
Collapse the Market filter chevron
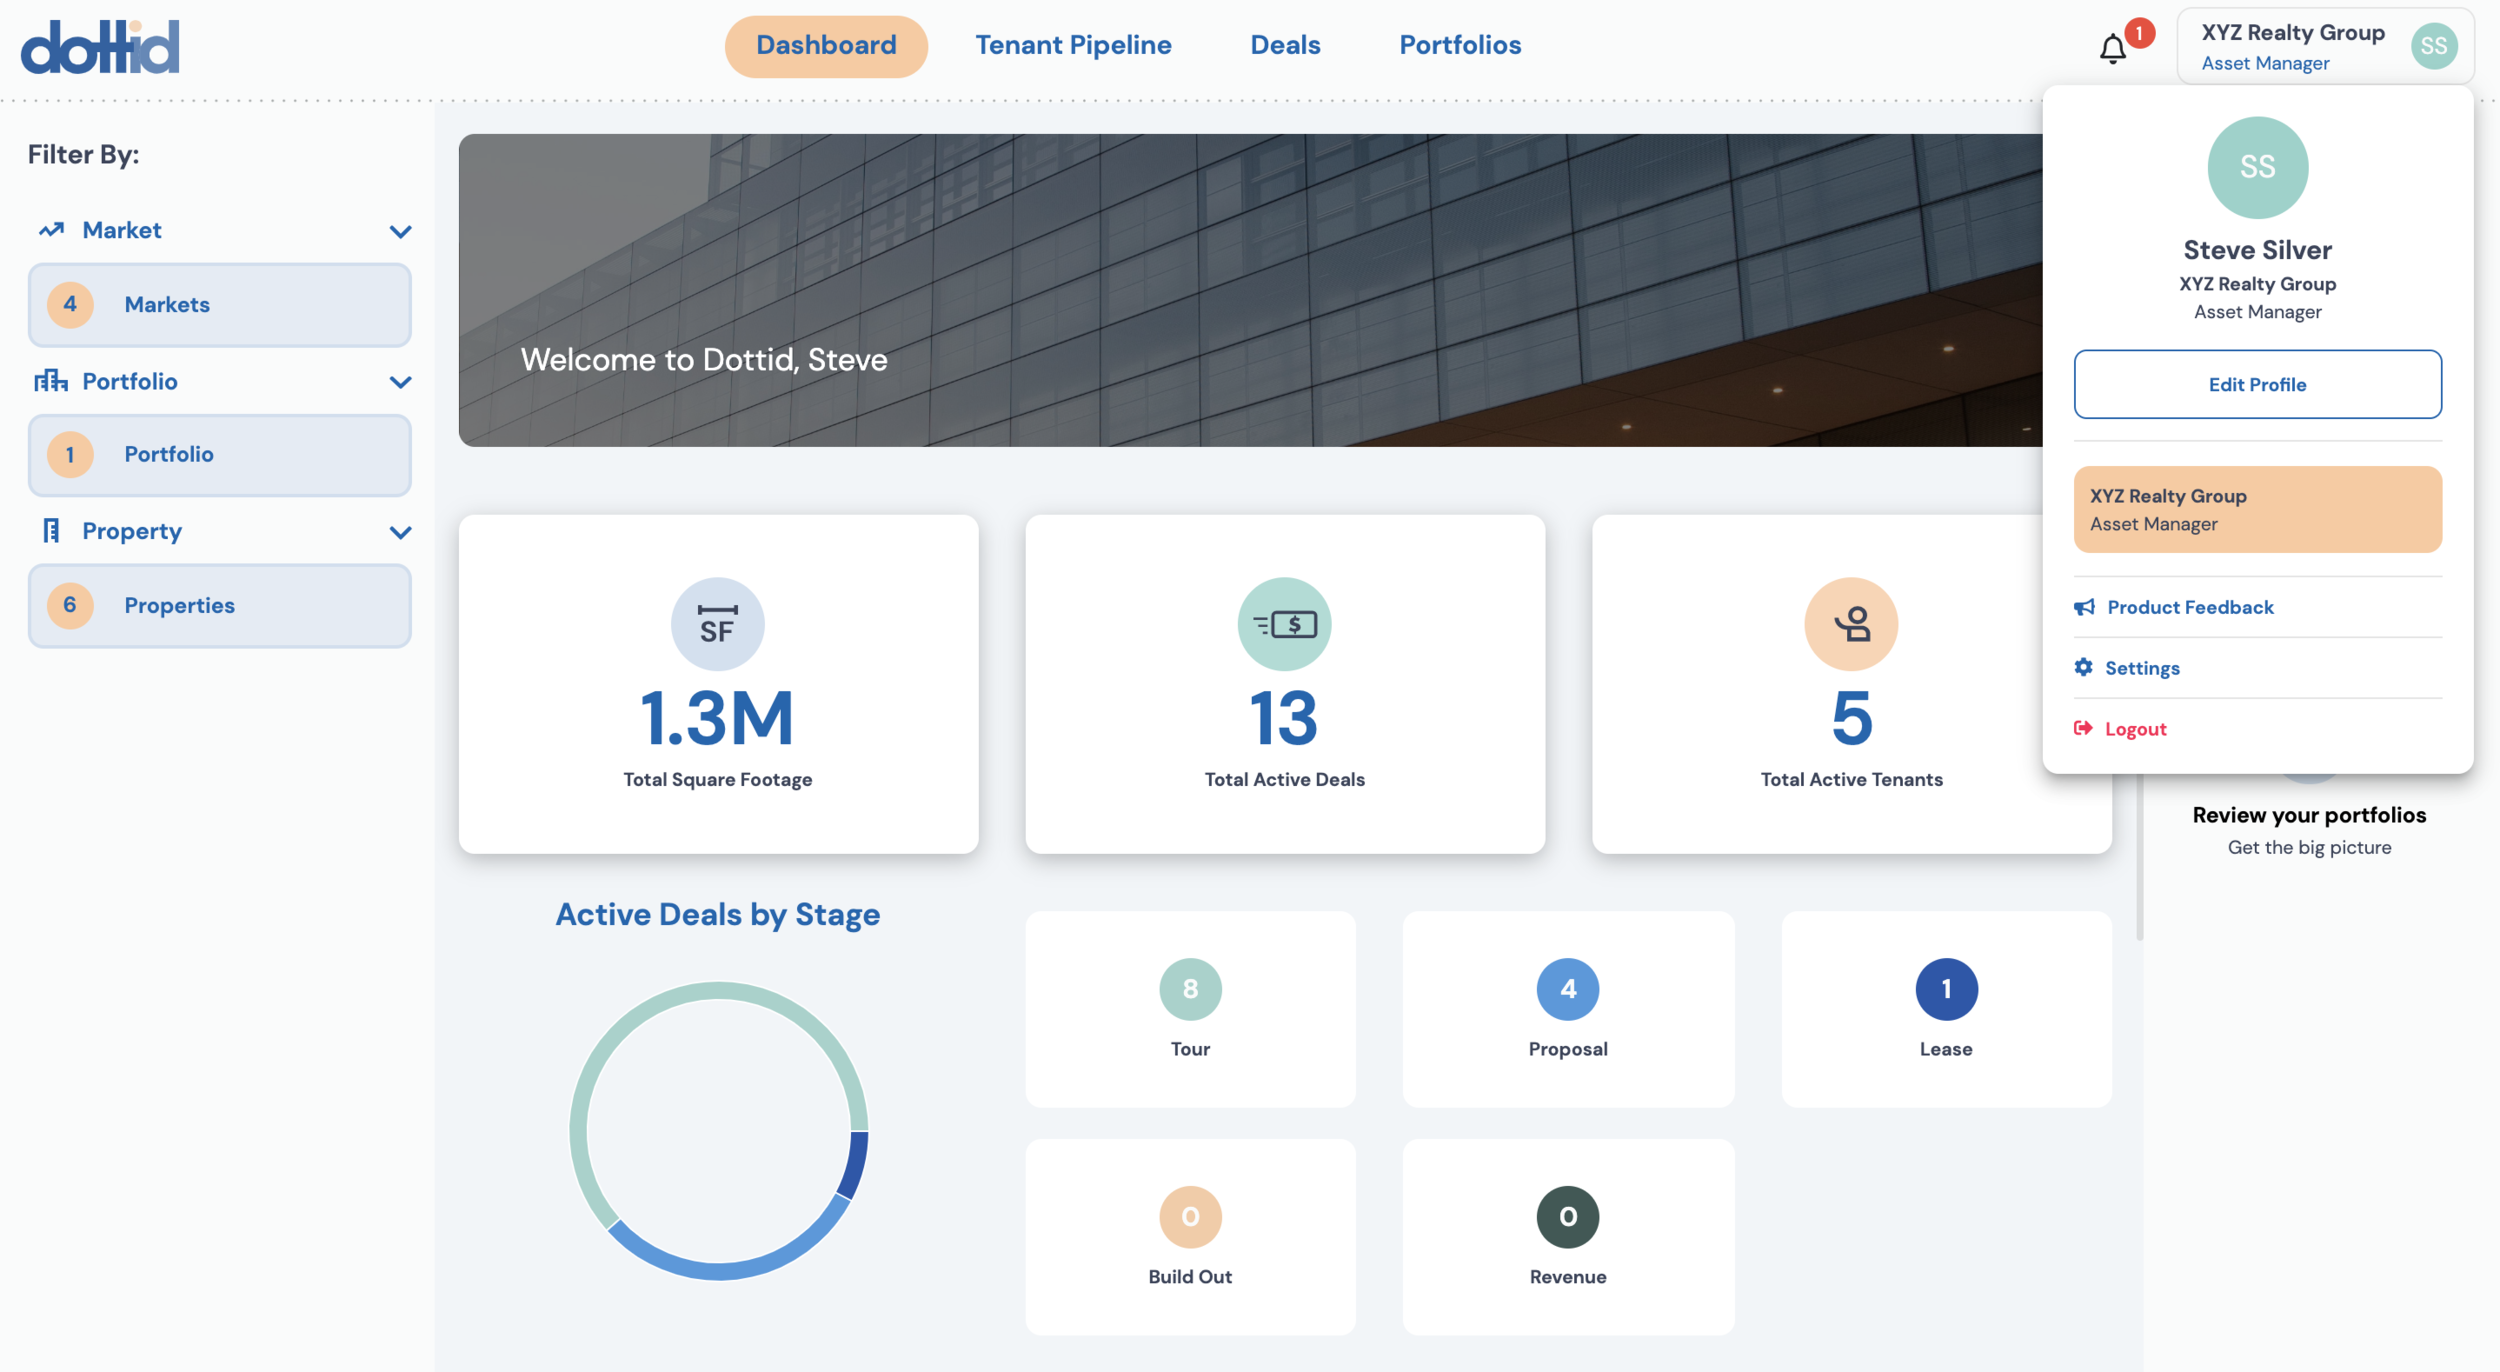(400, 232)
